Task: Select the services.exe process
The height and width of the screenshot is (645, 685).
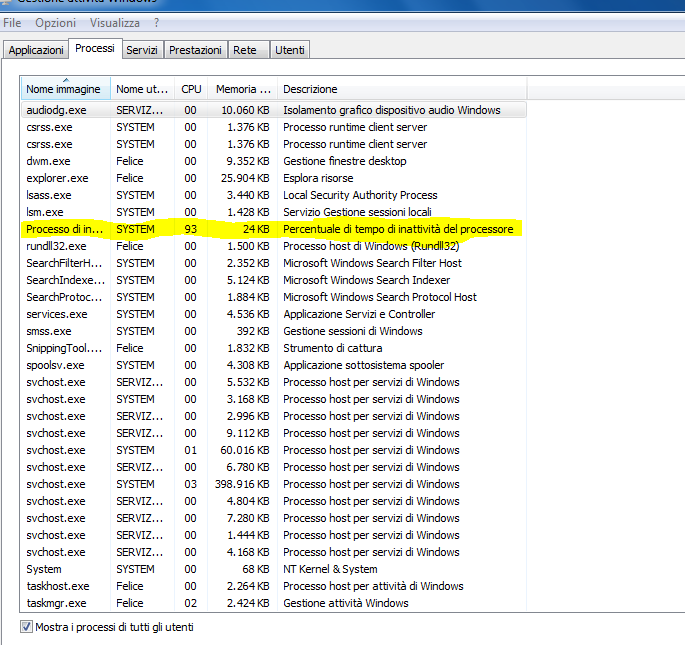Action: pyautogui.click(x=273, y=314)
